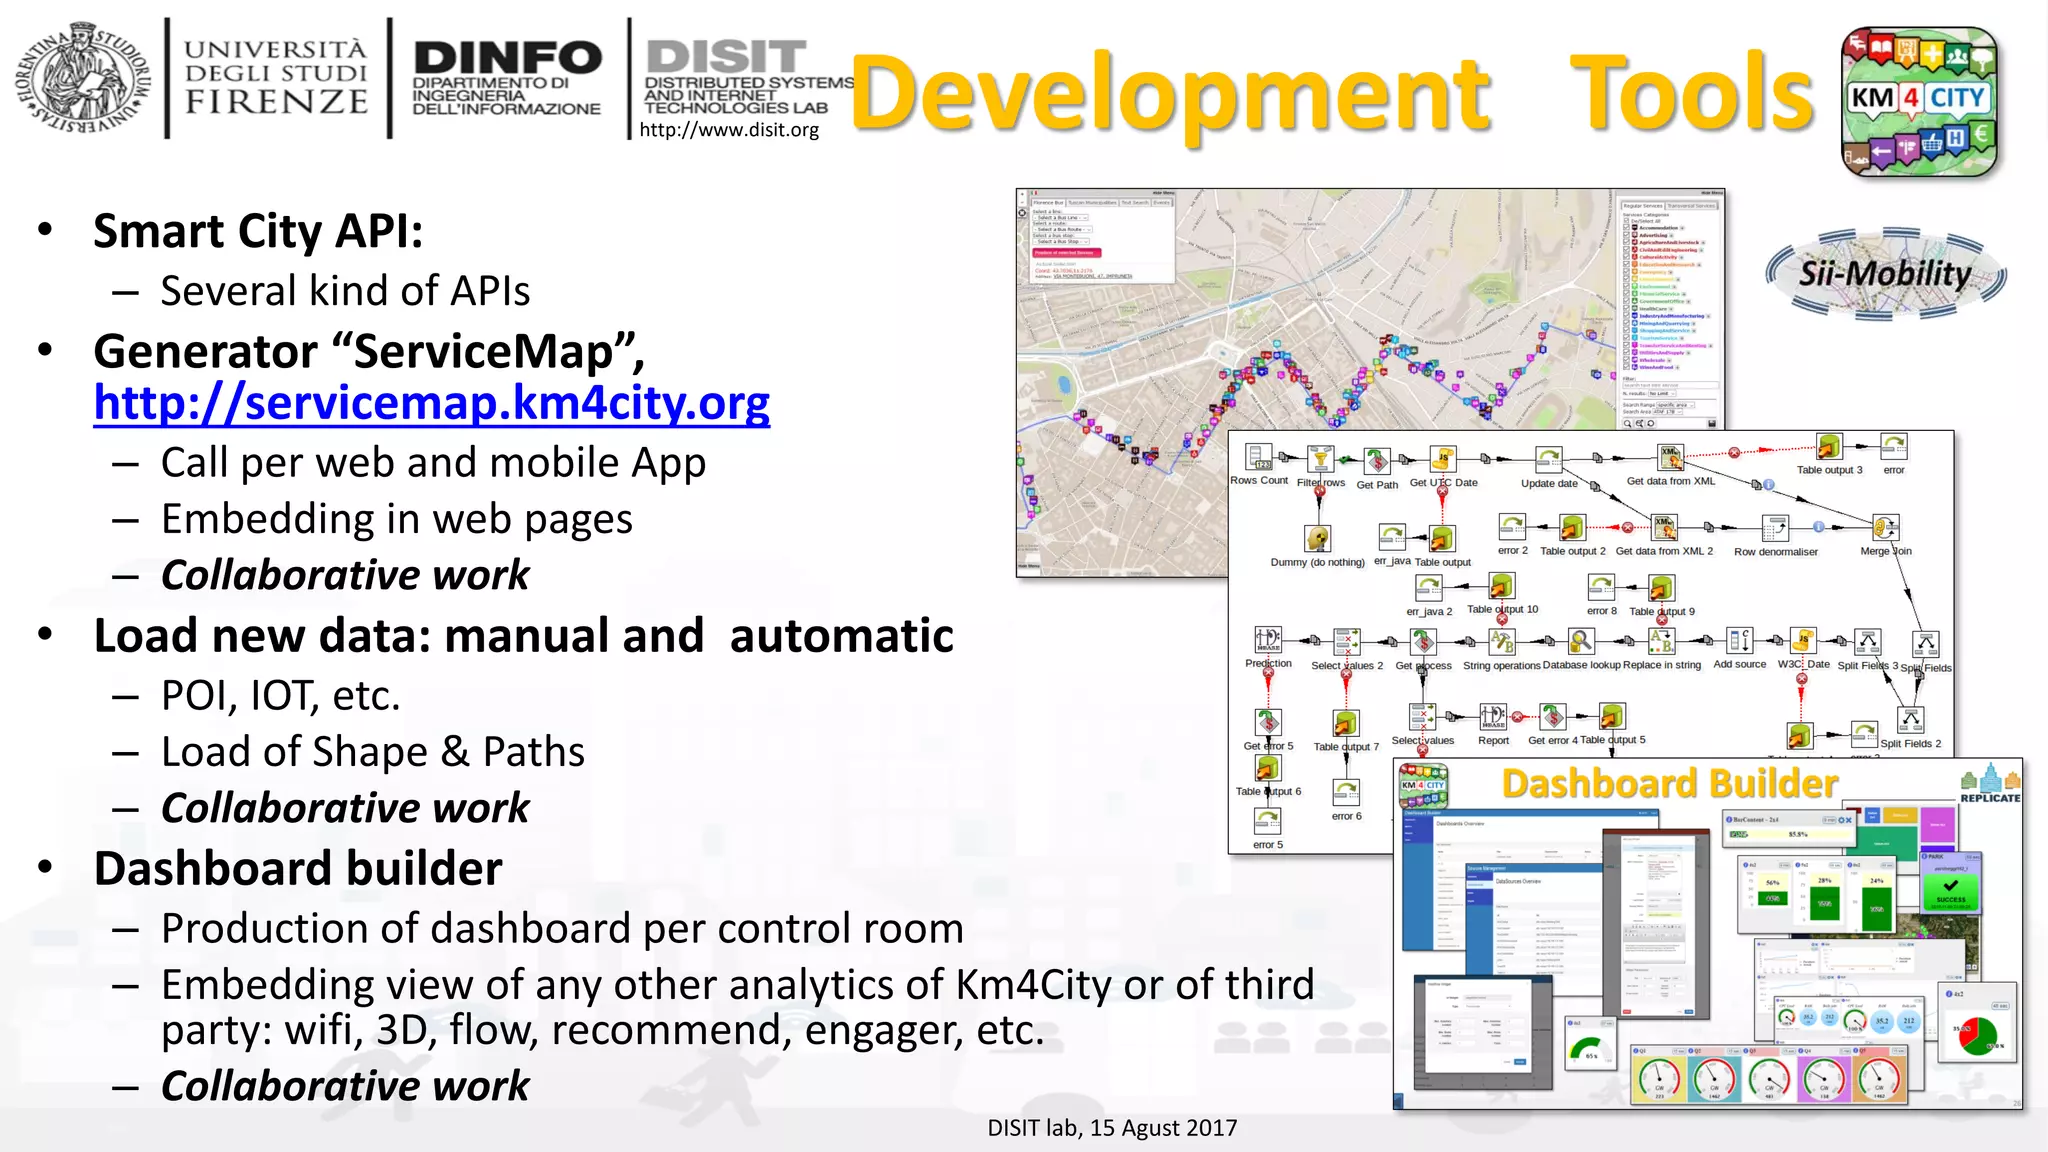This screenshot has height=1152, width=2048.
Task: Open the servicemap.km4city.org hyperlink
Action: (432, 402)
